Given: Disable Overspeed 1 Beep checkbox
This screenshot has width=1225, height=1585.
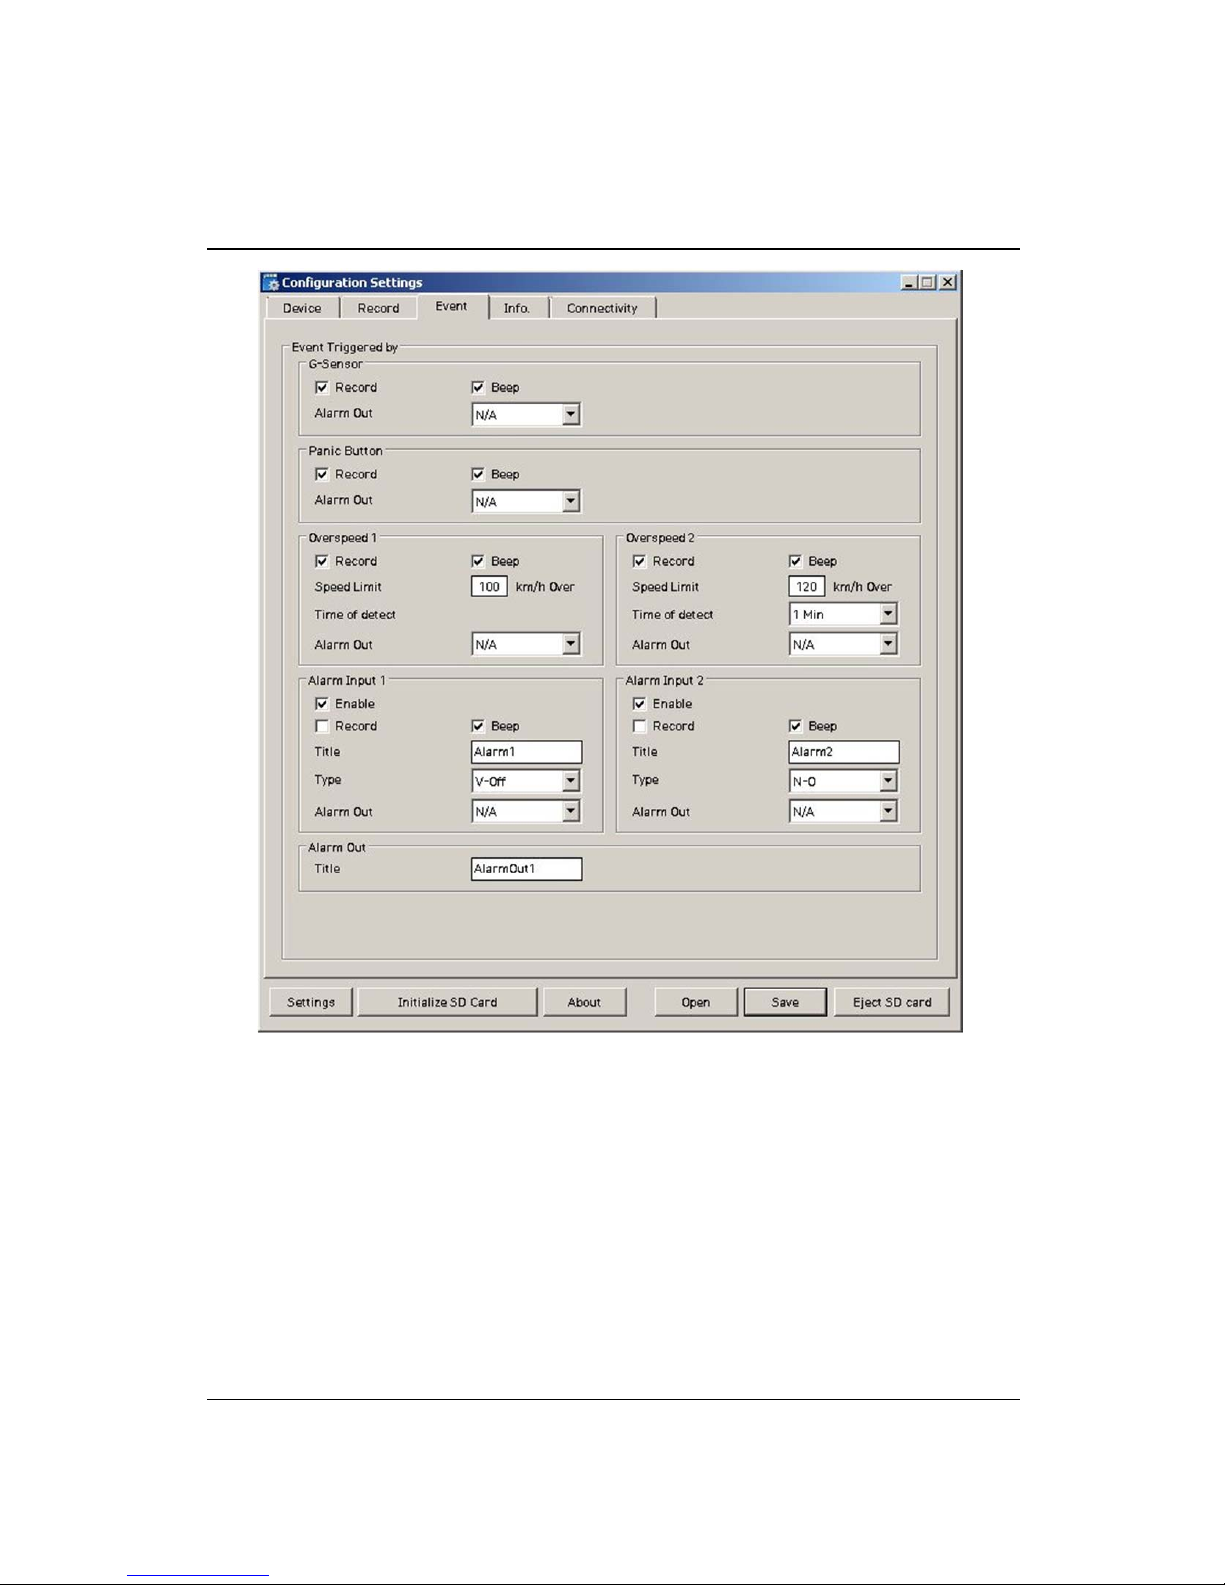Looking at the screenshot, I should click(478, 561).
